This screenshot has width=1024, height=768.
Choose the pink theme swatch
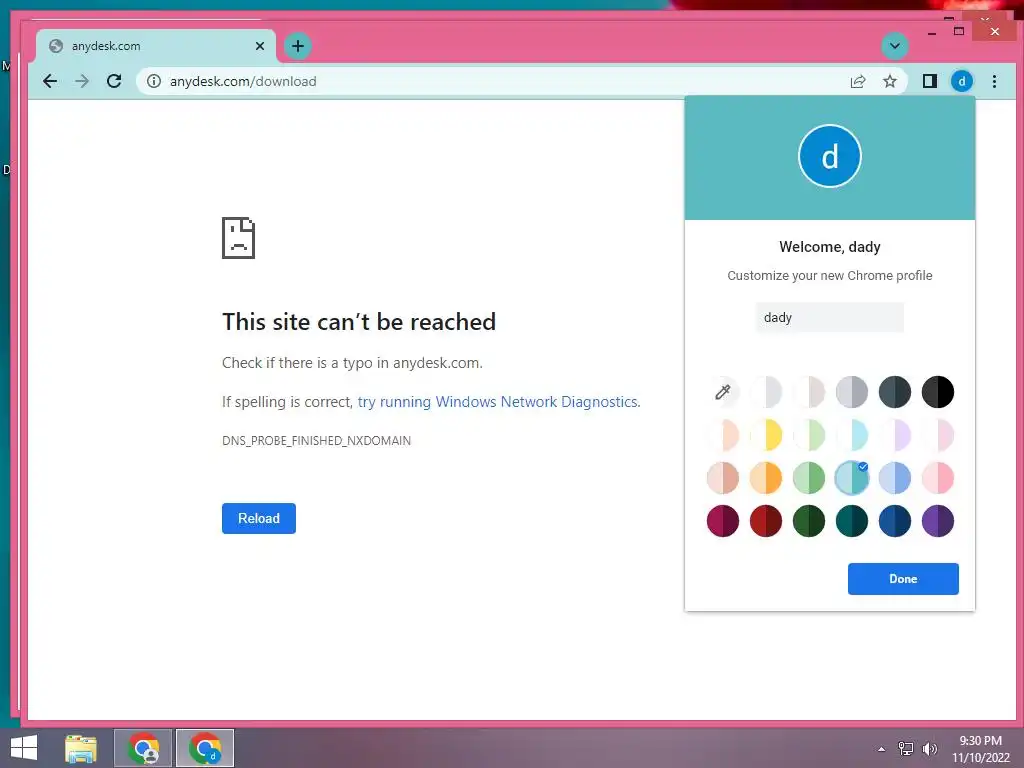pyautogui.click(x=938, y=478)
